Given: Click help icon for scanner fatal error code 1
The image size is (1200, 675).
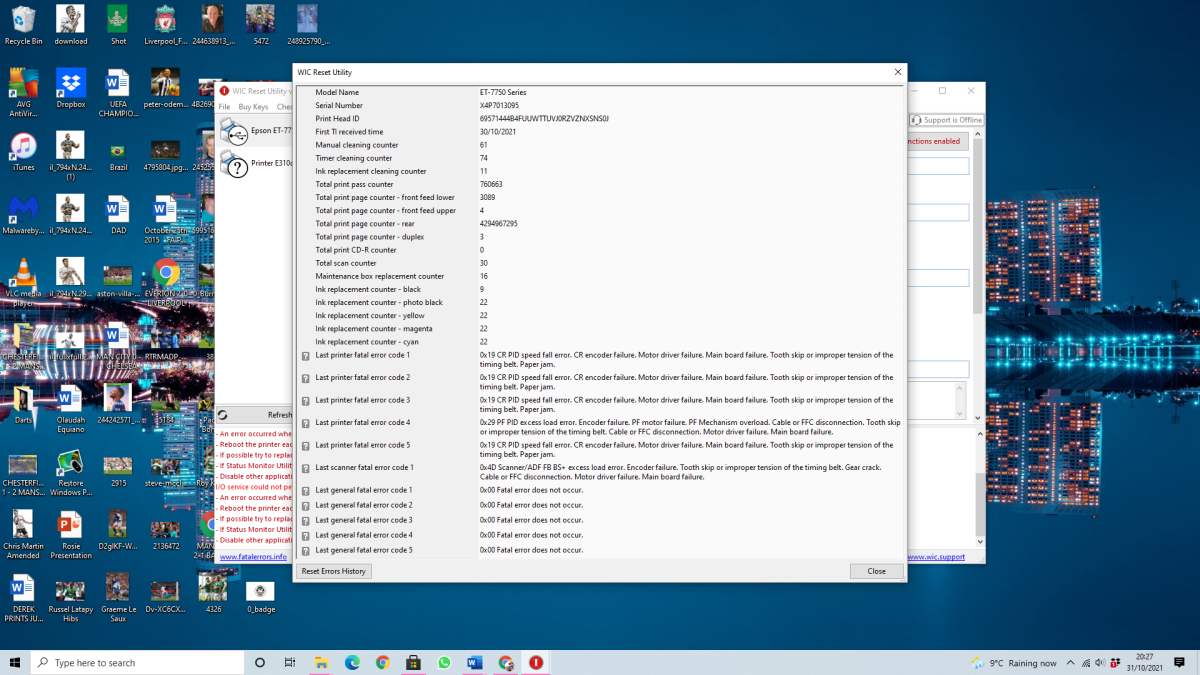Looking at the screenshot, I should coord(306,468).
